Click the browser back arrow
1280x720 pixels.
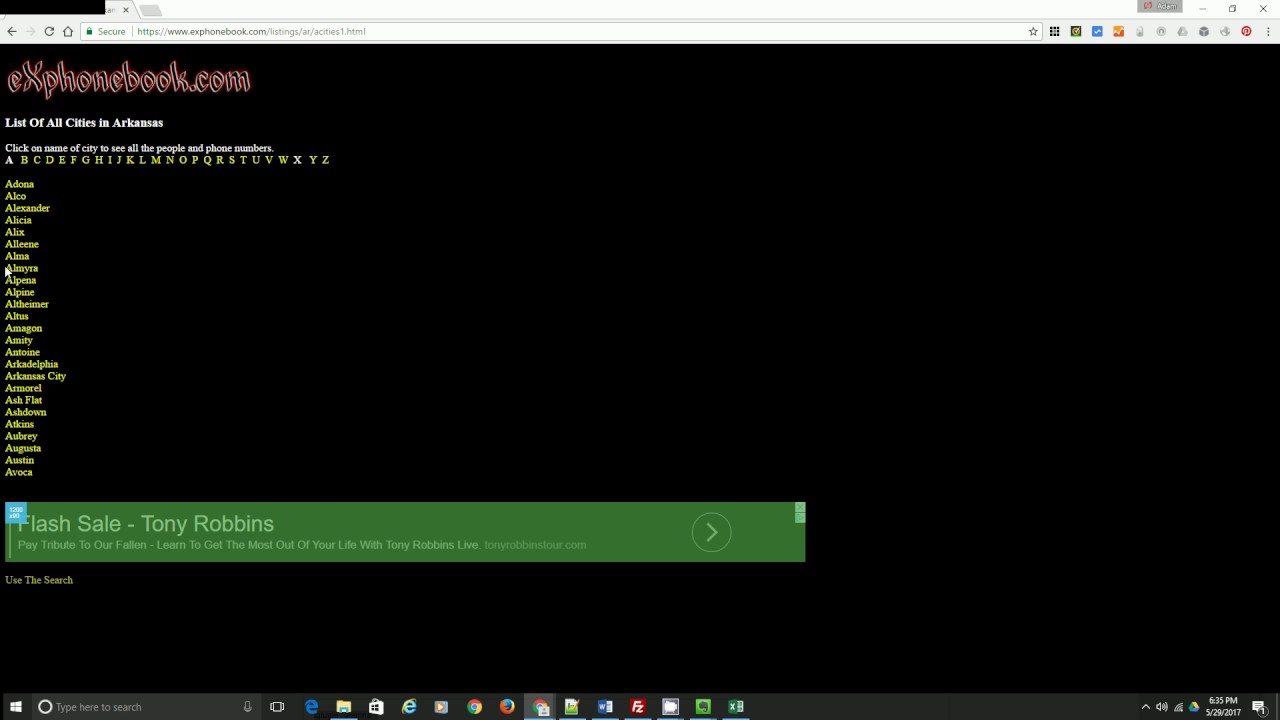pos(12,31)
